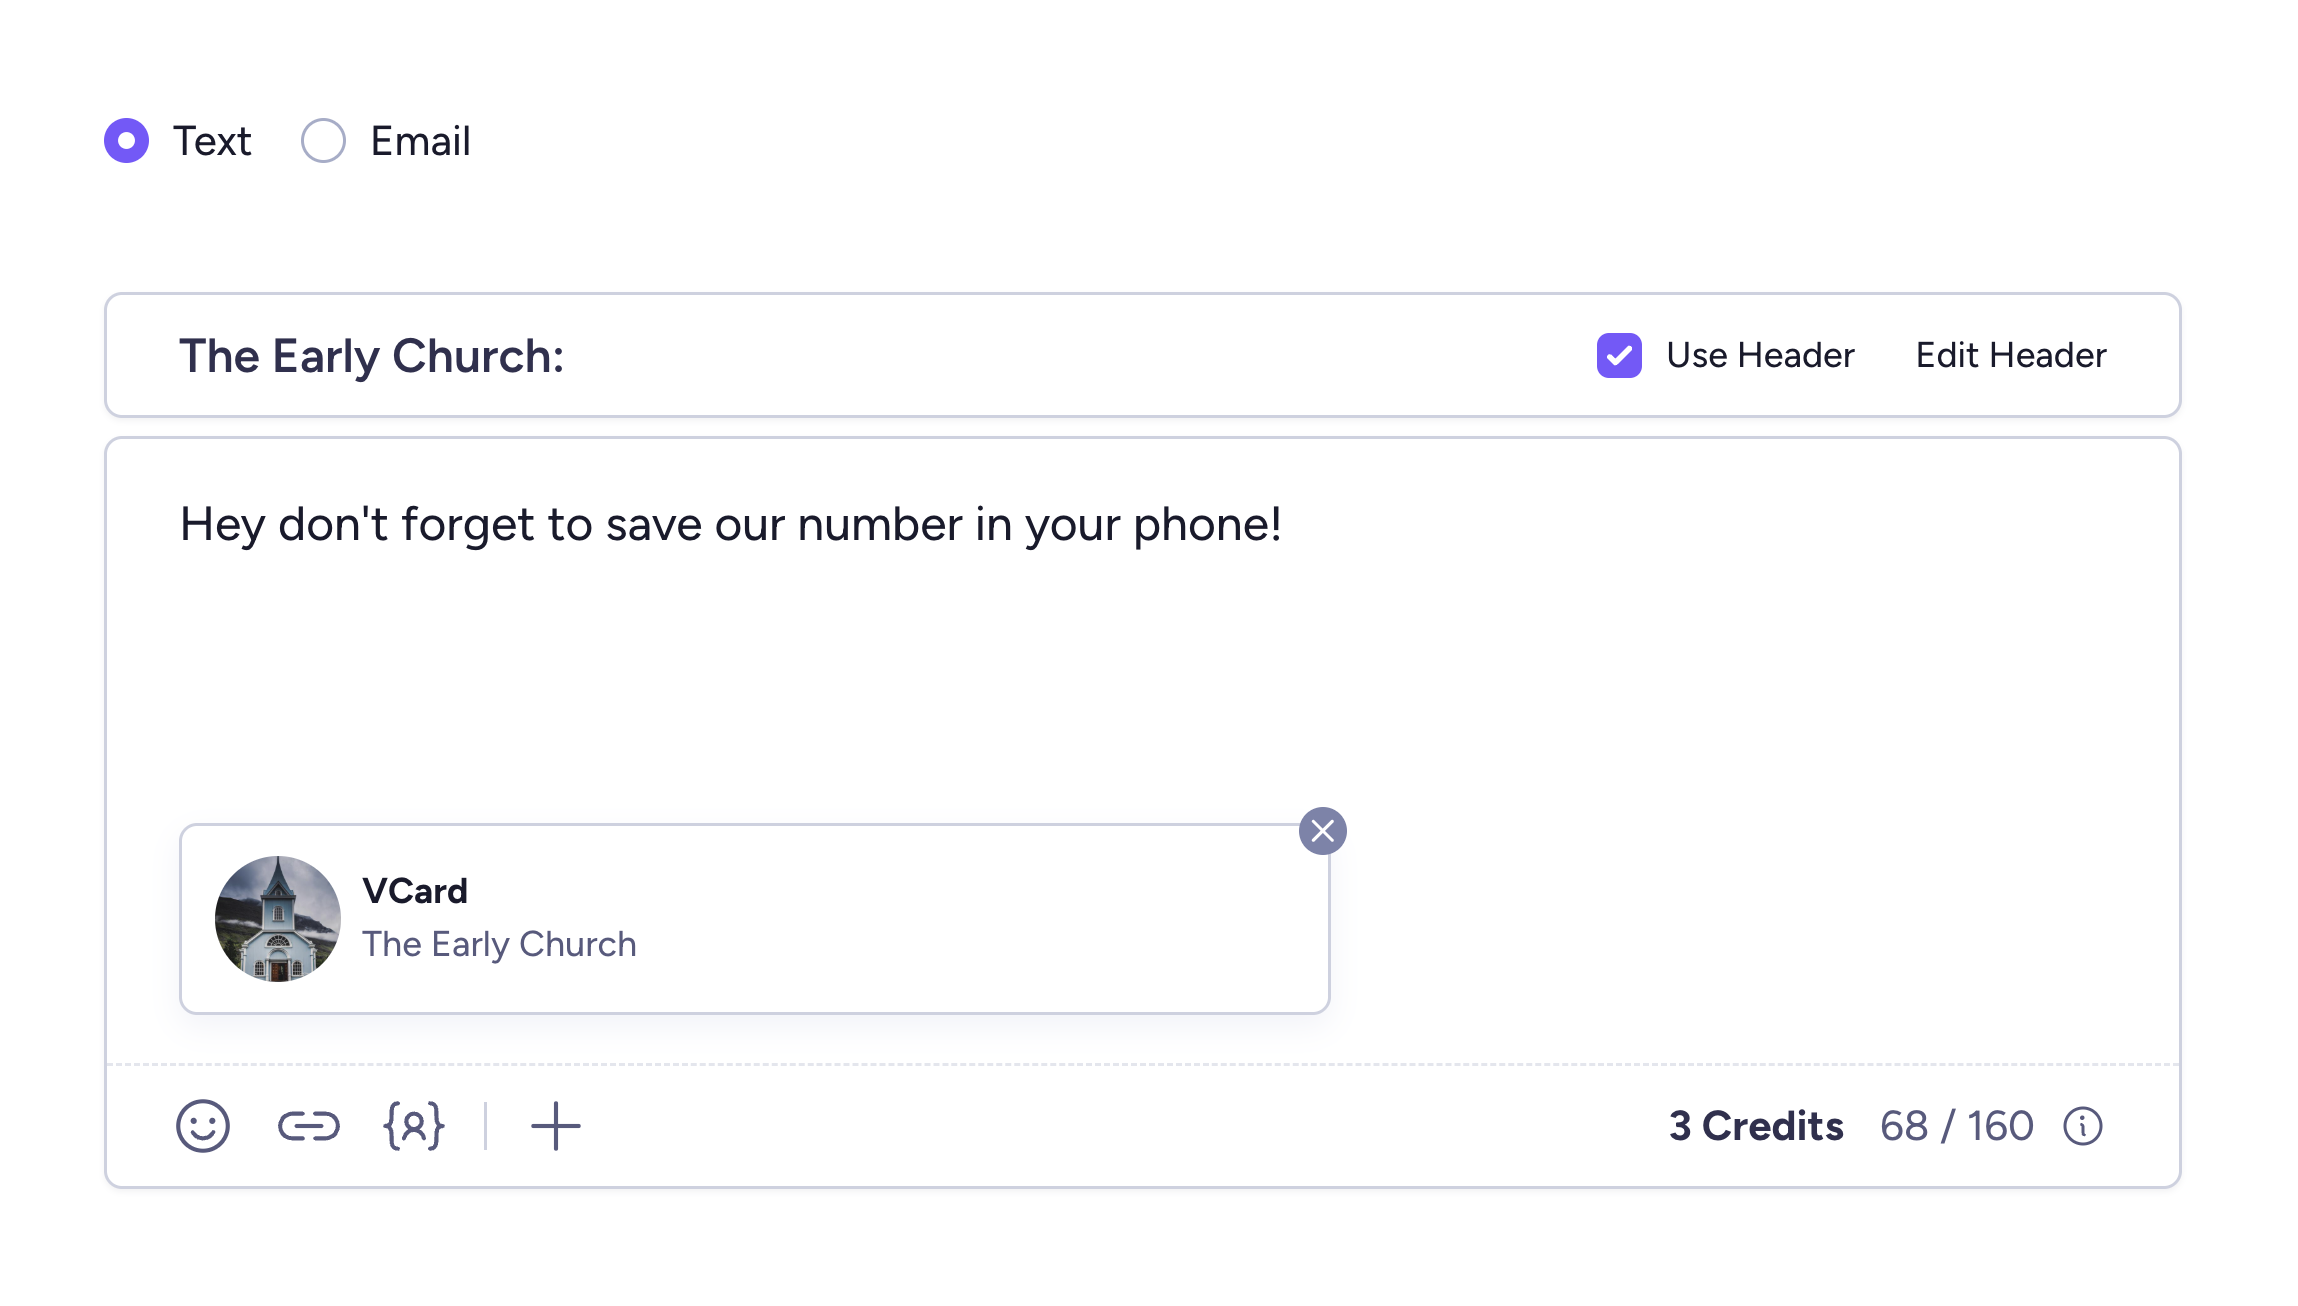Image resolution: width=2298 pixels, height=1306 pixels.
Task: Click the Email label
Action: pyautogui.click(x=420, y=141)
